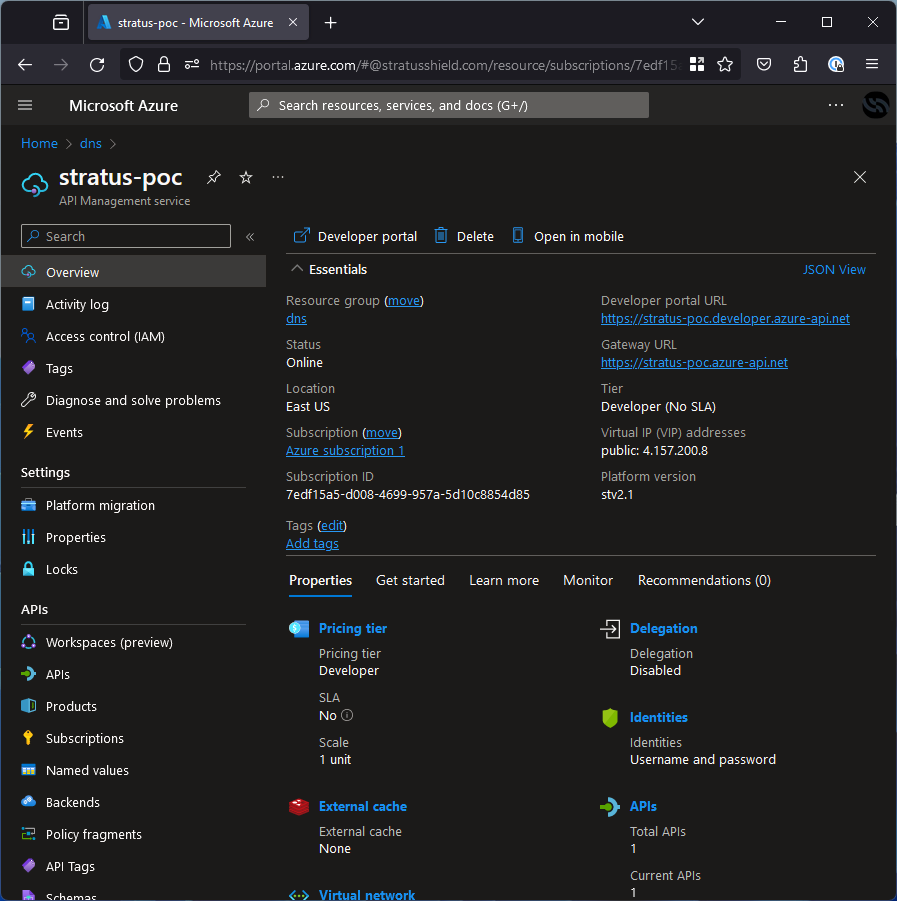The image size is (897, 901).
Task: Open the account avatar menu
Action: tap(876, 105)
